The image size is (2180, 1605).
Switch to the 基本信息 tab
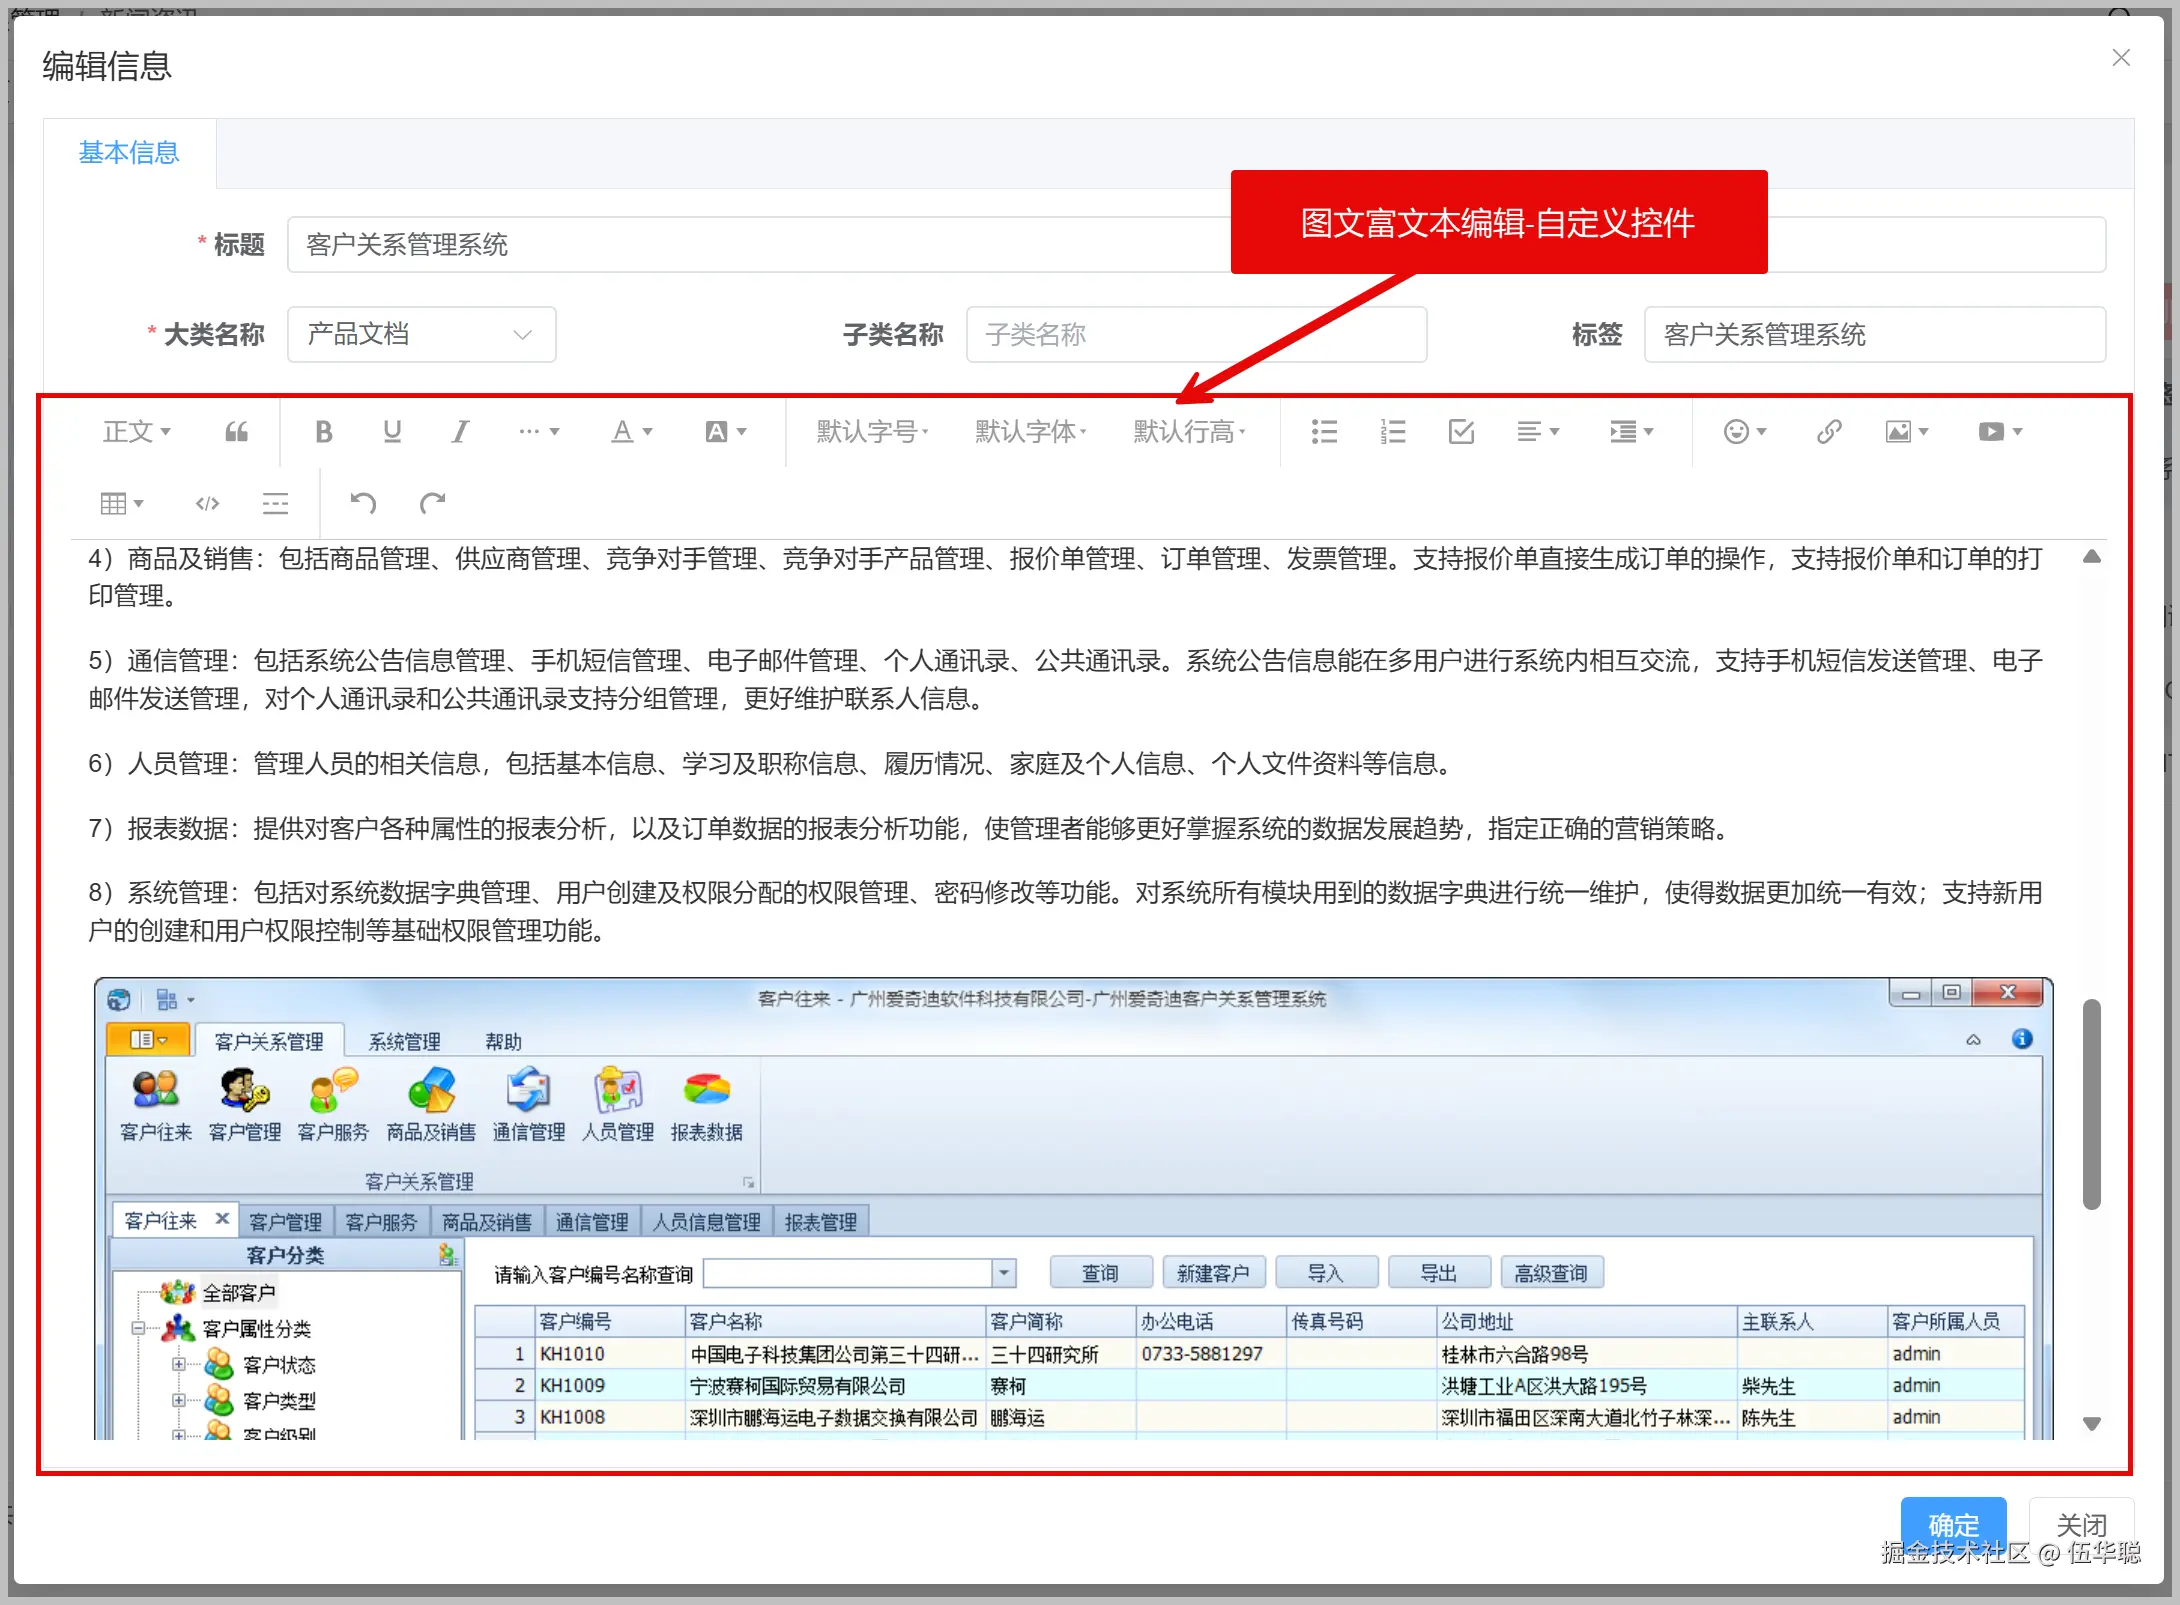[129, 153]
